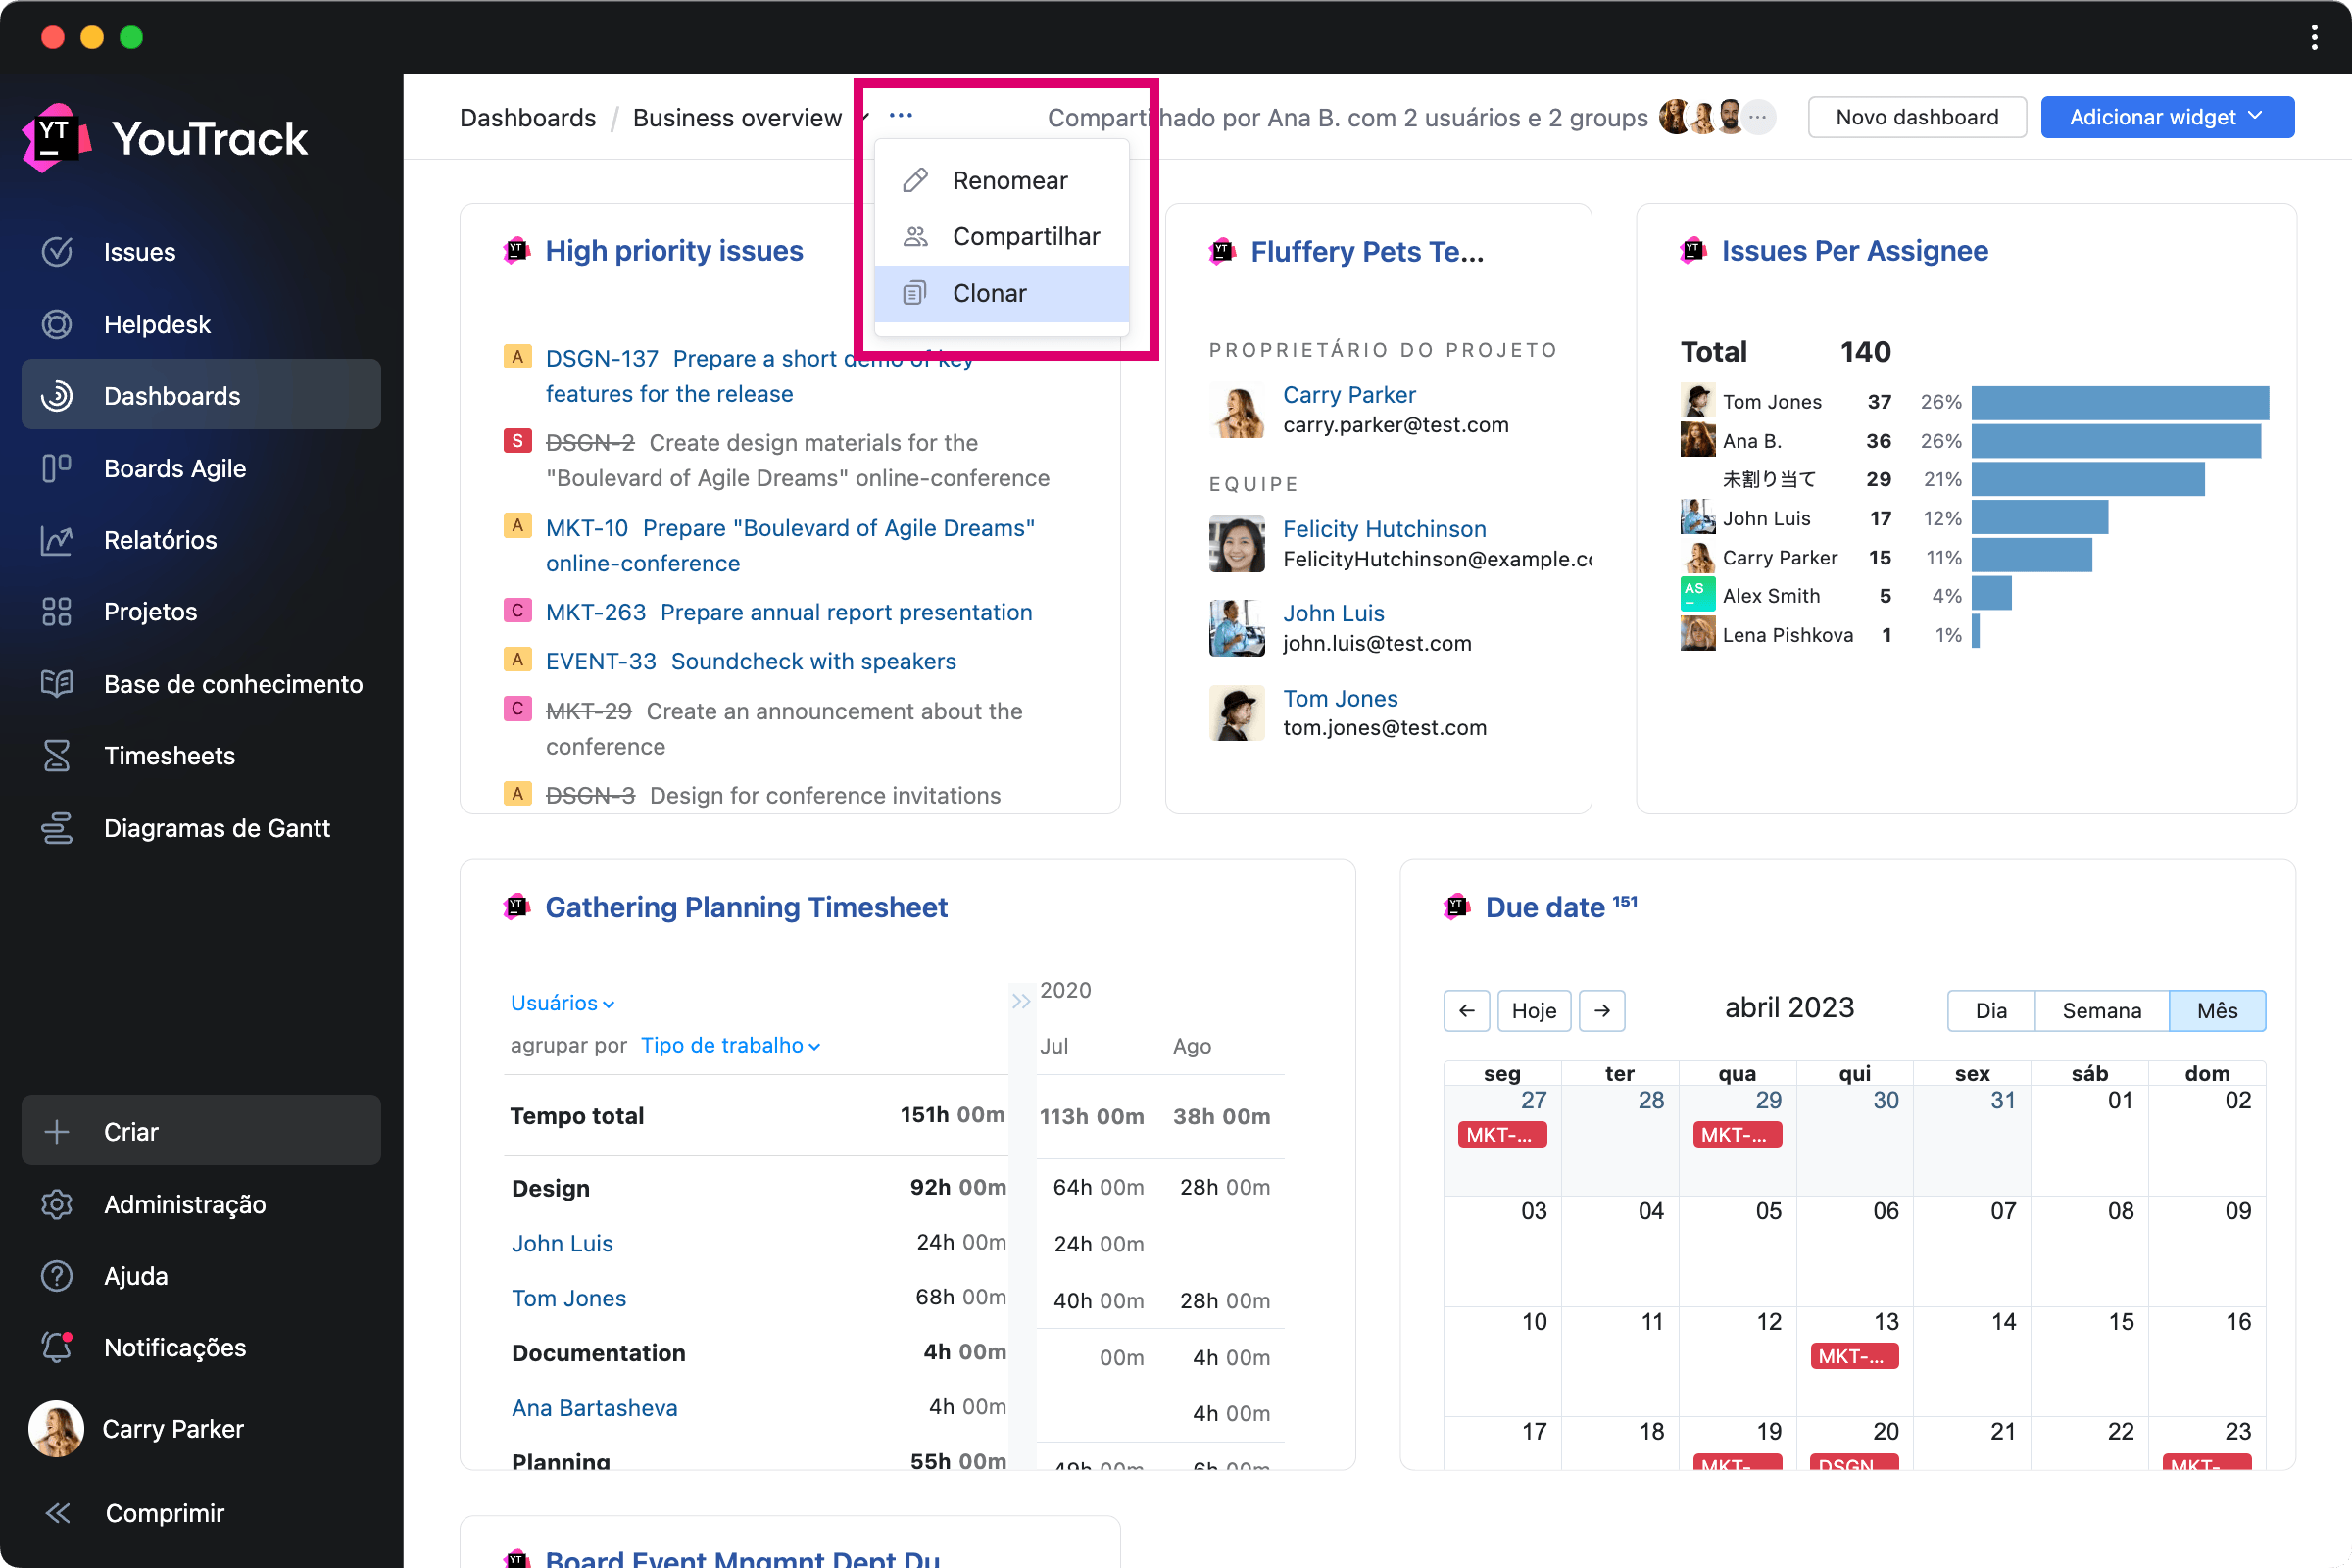Open the Tipo de trabalho dropdown
This screenshot has height=1568, width=2352.
pyautogui.click(x=730, y=1045)
